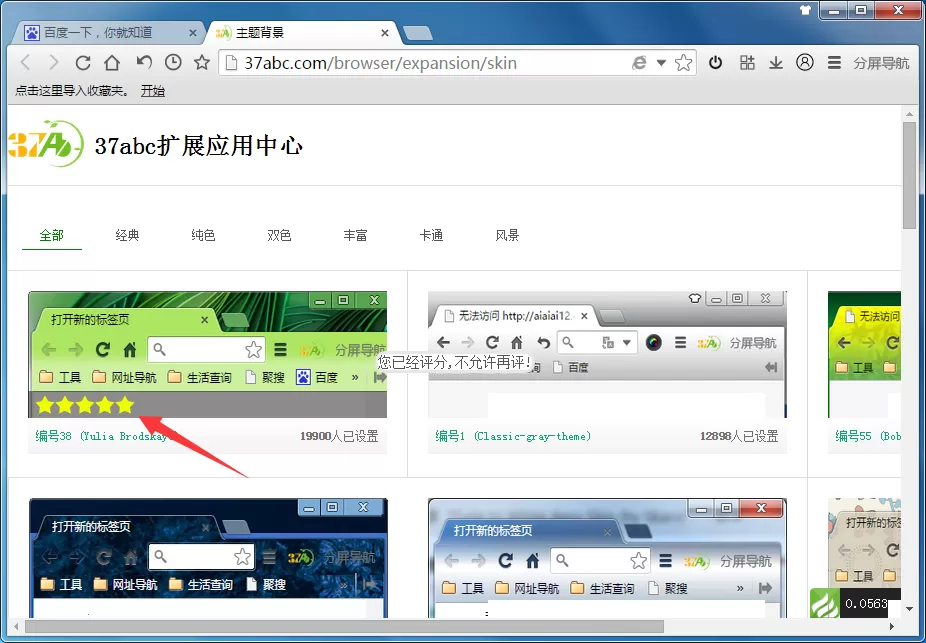Click 分屏导航 split-screen navigation button
Screen dimensions: 926x643
click(x=881, y=63)
